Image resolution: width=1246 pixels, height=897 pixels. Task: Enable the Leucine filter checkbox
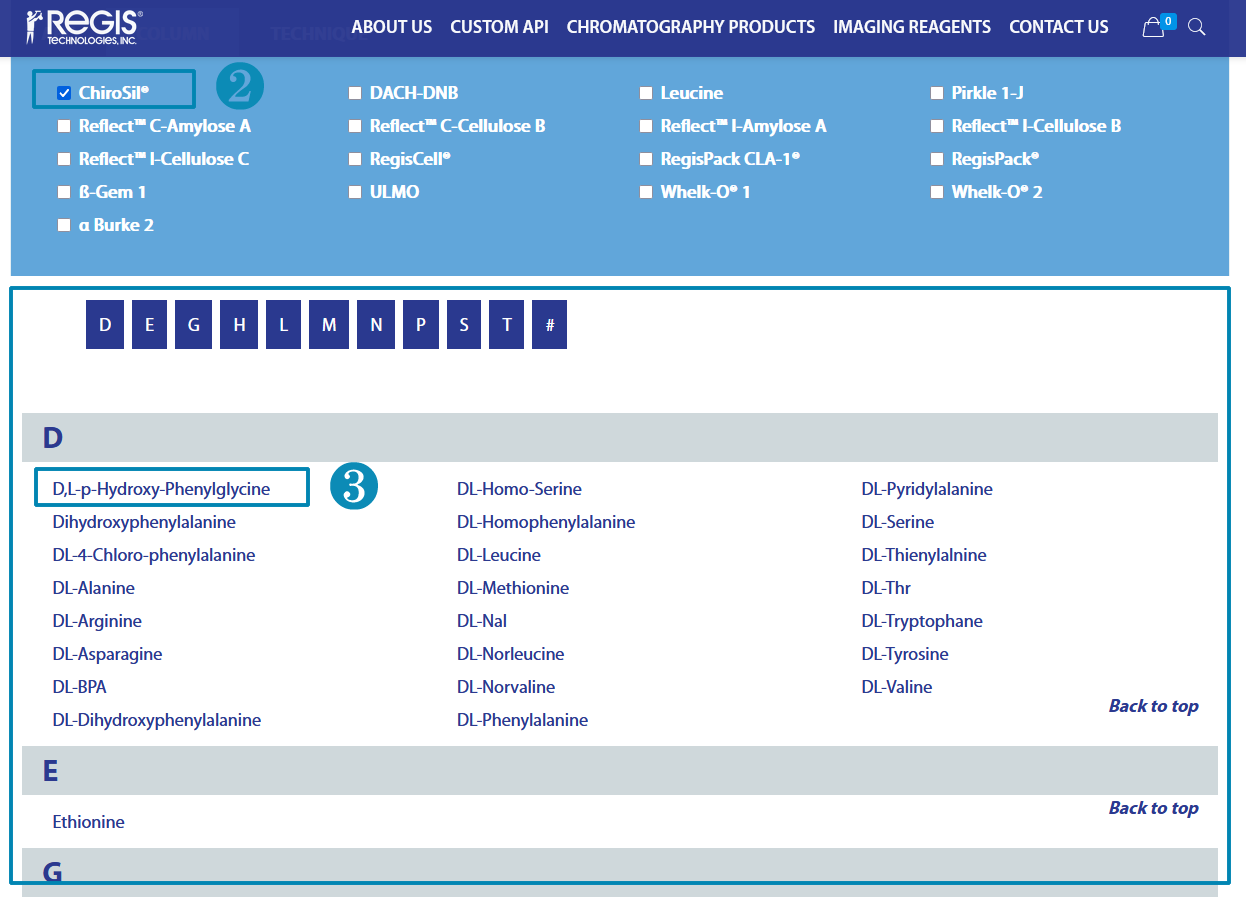[x=646, y=93]
